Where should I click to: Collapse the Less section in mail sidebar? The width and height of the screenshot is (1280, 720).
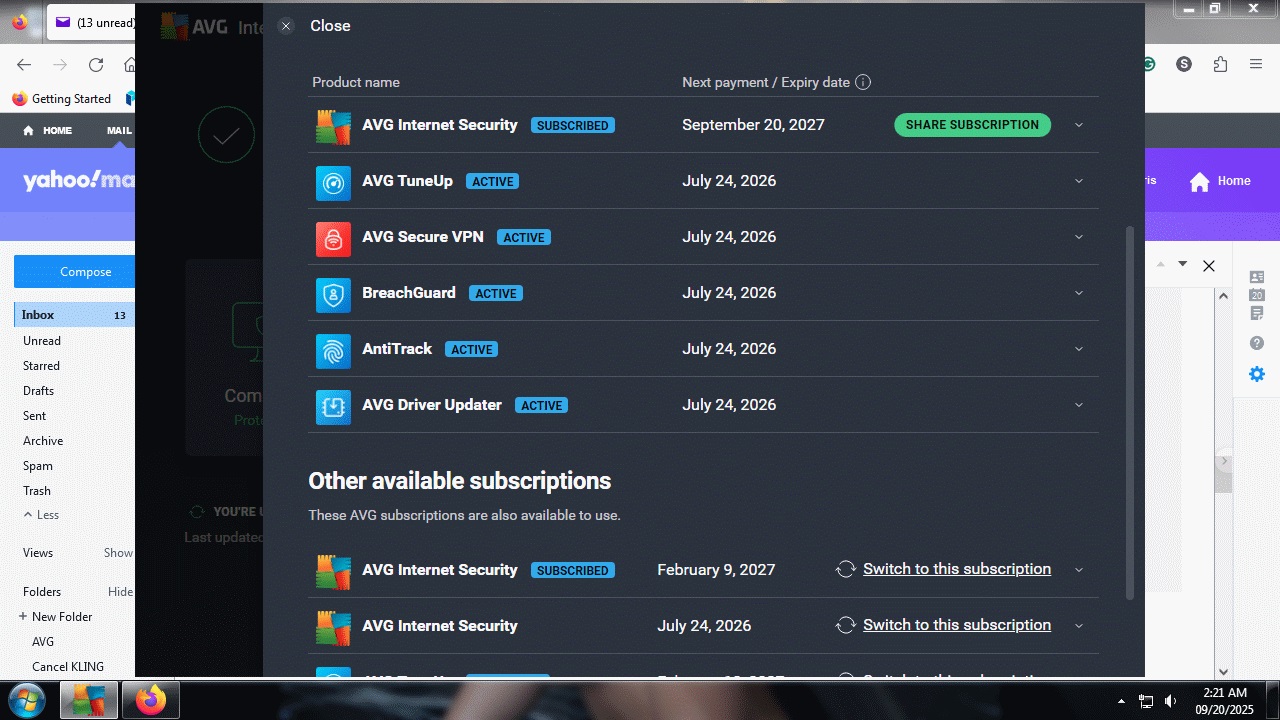tap(41, 515)
